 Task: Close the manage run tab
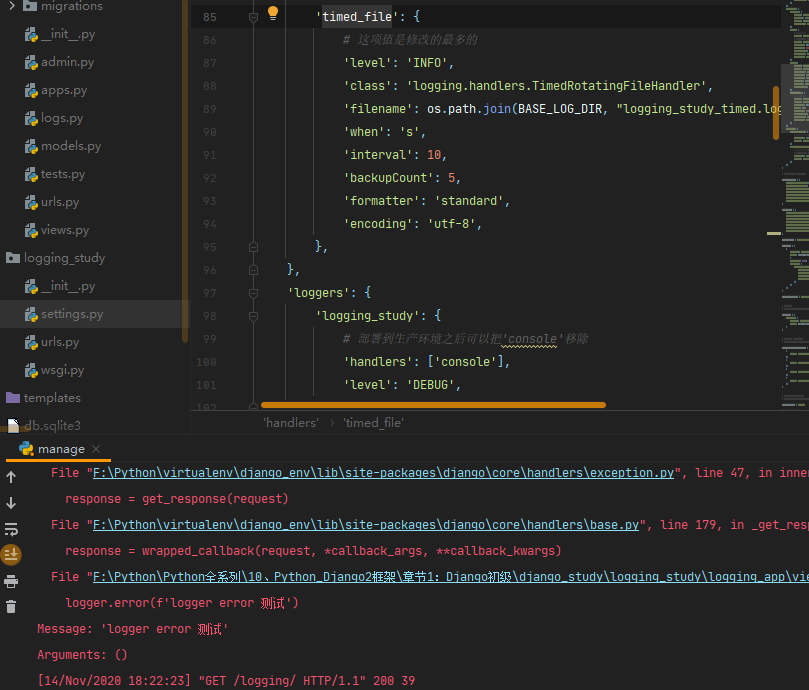tap(96, 449)
